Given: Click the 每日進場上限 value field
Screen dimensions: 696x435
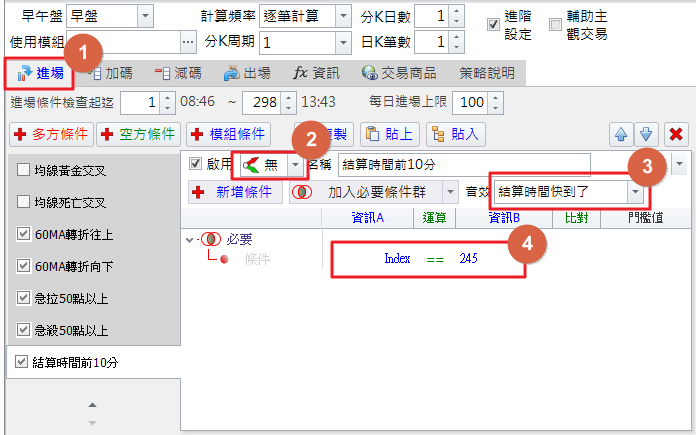Looking at the screenshot, I should coord(471,103).
